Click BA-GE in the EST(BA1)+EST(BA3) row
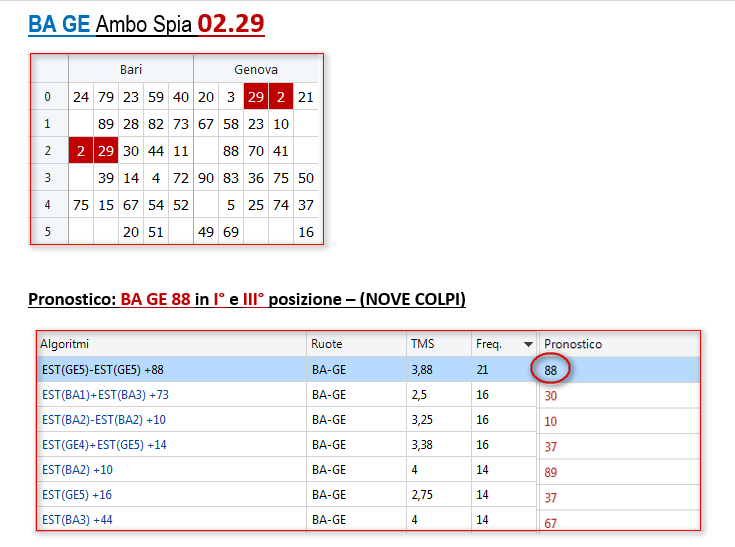 329,395
